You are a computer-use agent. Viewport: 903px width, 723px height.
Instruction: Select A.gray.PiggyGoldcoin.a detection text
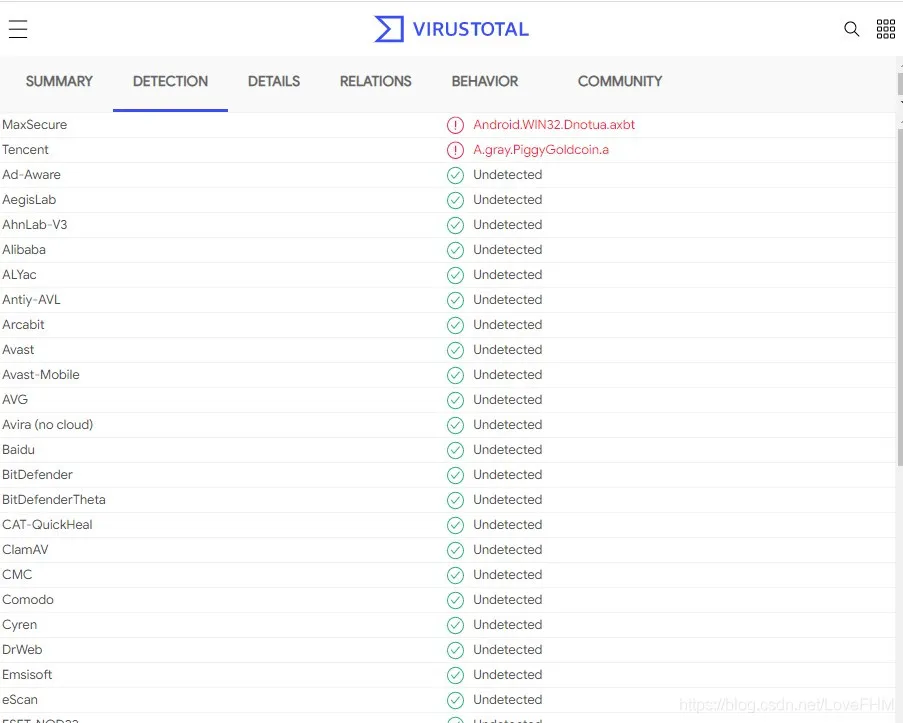541,150
